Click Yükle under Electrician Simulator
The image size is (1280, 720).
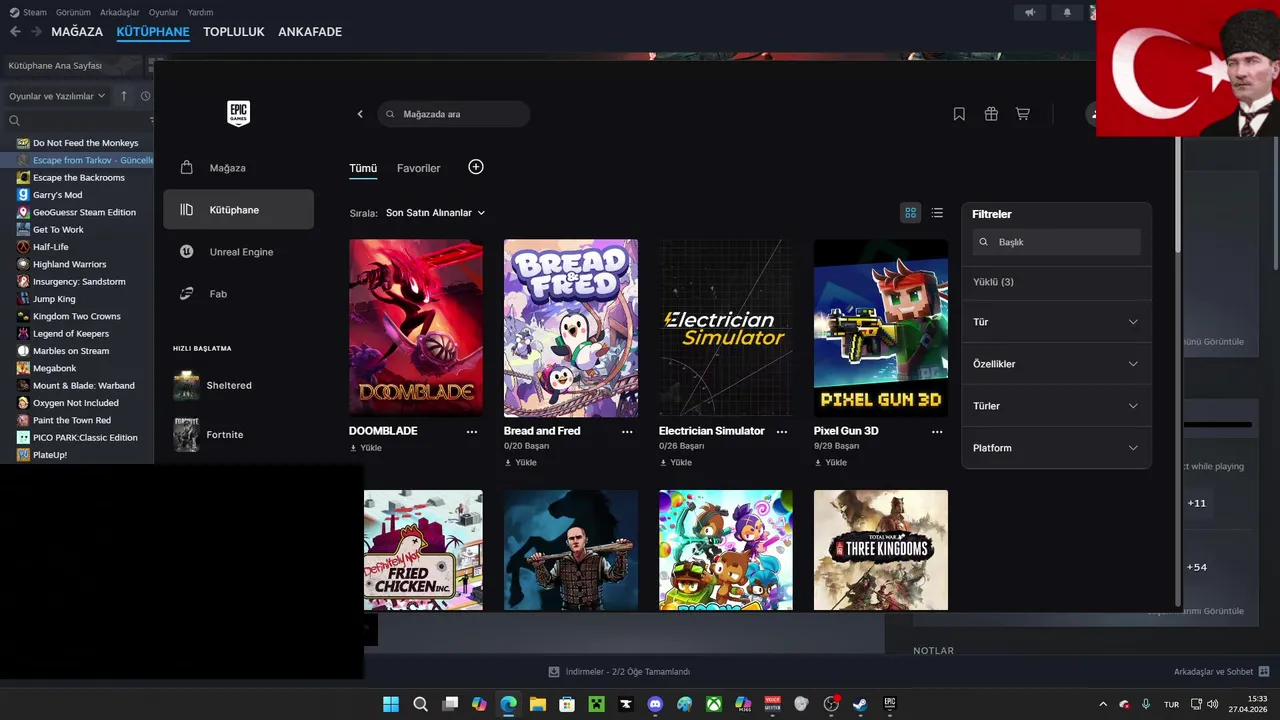click(676, 462)
